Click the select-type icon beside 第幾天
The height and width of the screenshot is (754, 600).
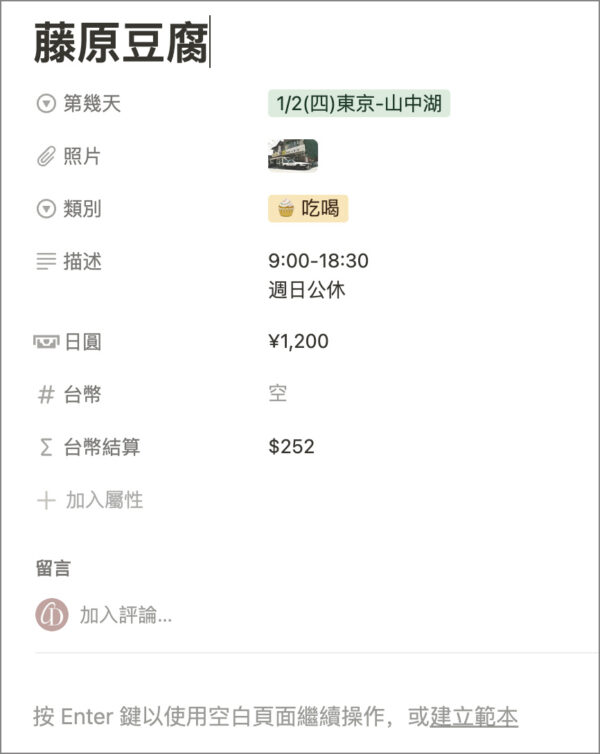pos(45,104)
